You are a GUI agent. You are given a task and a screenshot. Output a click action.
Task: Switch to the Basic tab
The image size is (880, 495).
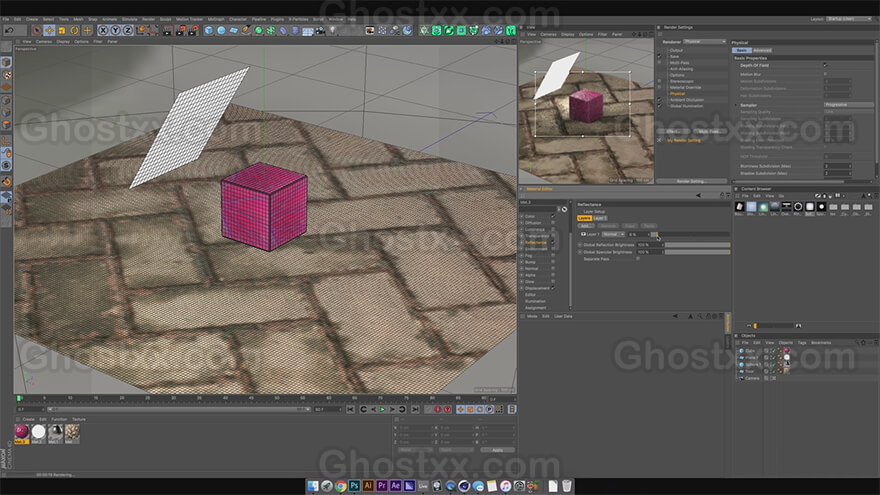(741, 51)
